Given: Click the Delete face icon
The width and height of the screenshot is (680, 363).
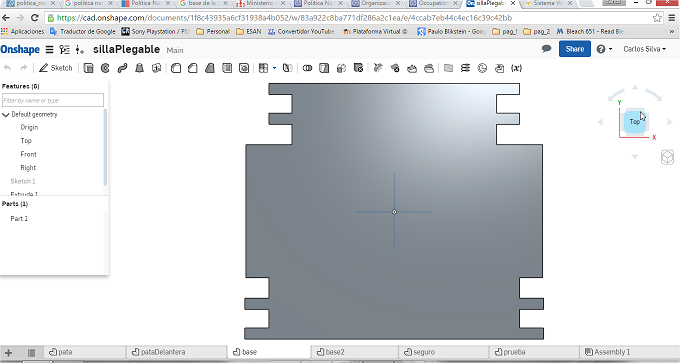Looking at the screenshot, I should [395, 68].
